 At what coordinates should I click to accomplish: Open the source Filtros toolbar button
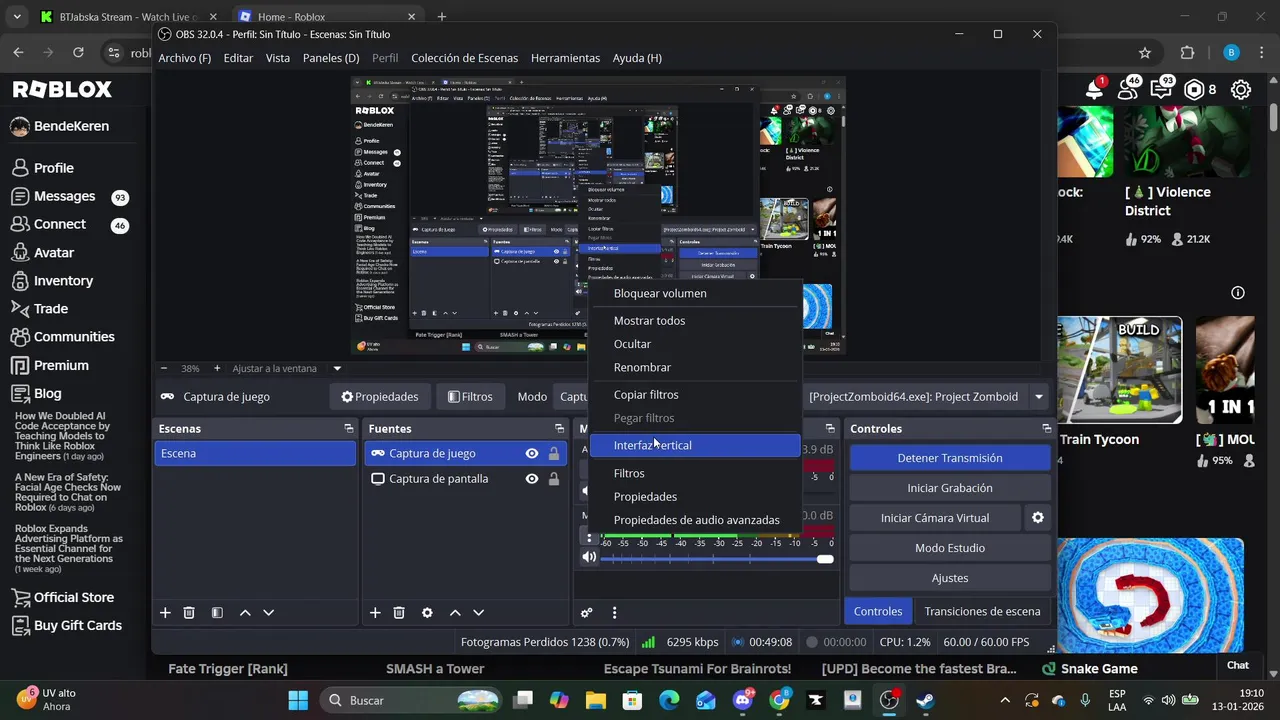click(x=470, y=397)
